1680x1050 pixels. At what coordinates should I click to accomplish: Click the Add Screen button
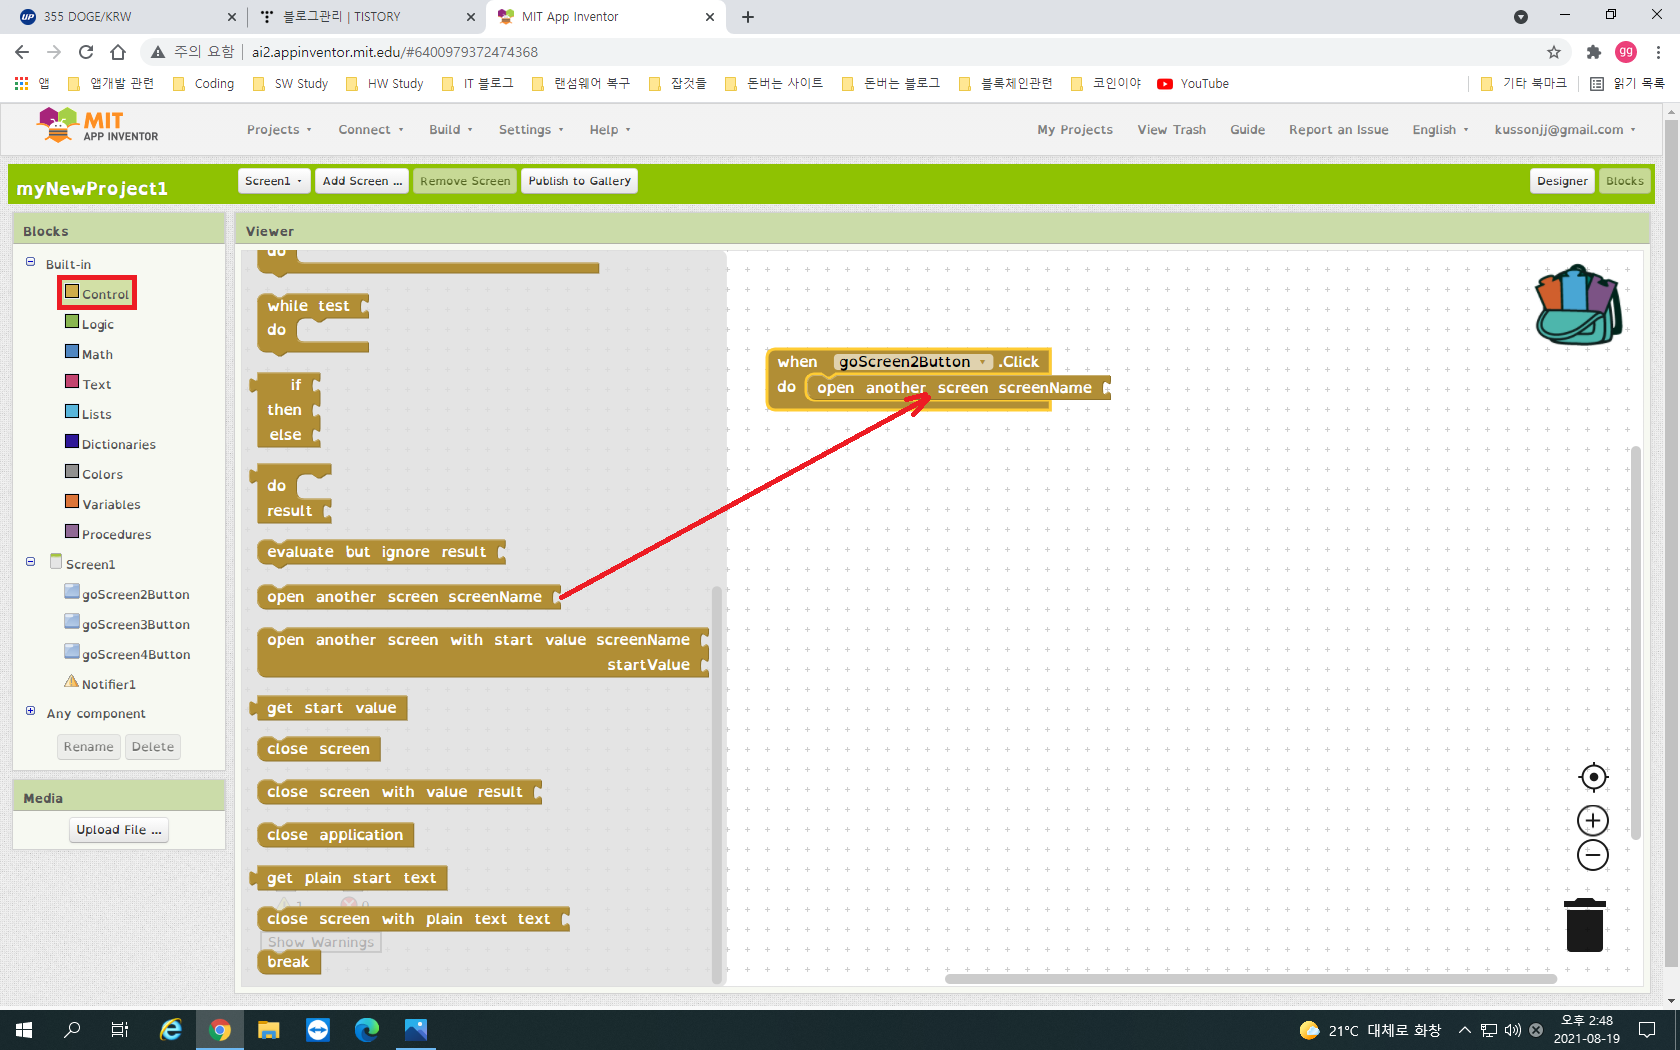point(362,181)
